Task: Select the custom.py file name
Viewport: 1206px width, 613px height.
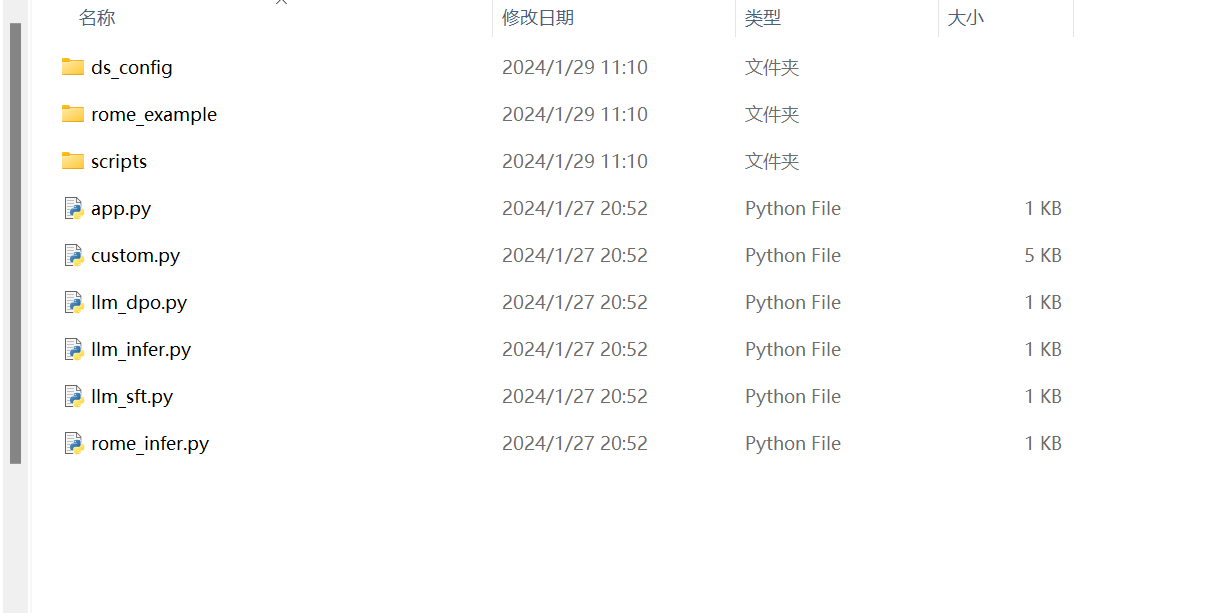Action: [x=134, y=255]
